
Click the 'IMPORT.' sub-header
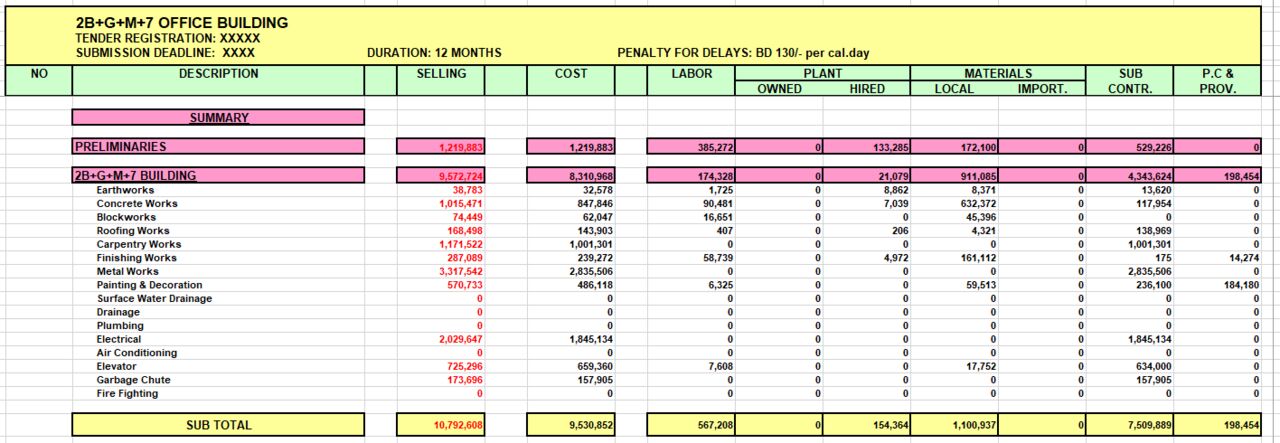coord(1042,88)
